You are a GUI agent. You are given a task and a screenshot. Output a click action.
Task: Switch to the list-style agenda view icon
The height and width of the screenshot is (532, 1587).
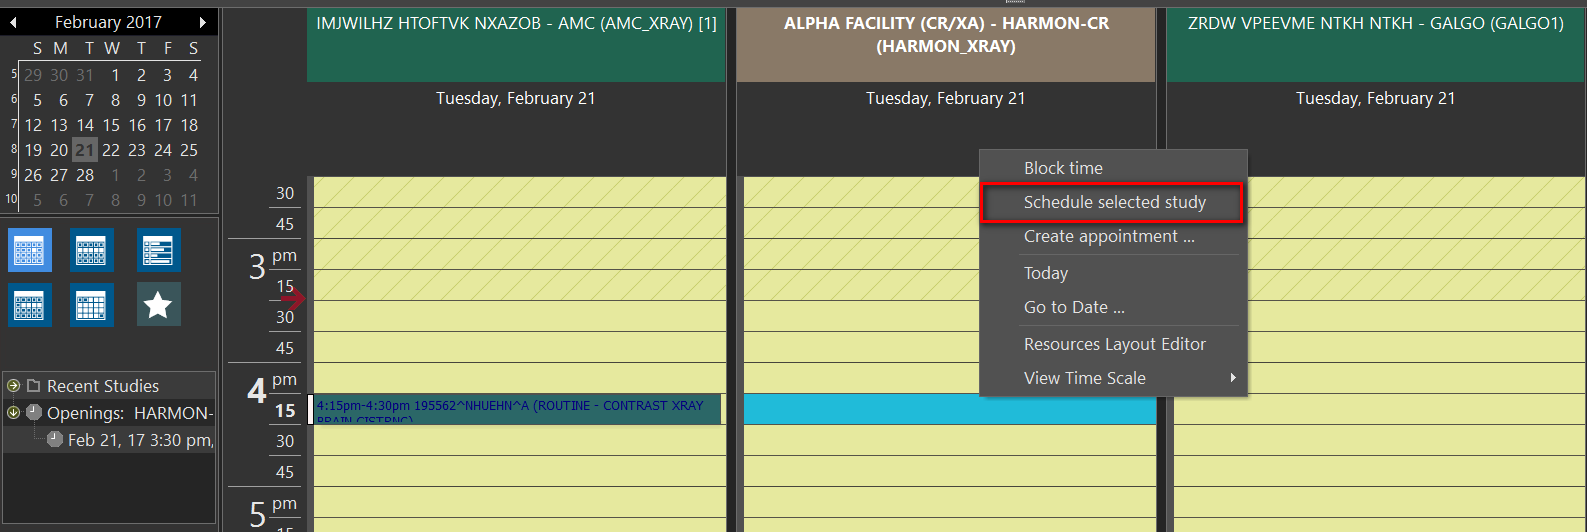coord(158,249)
